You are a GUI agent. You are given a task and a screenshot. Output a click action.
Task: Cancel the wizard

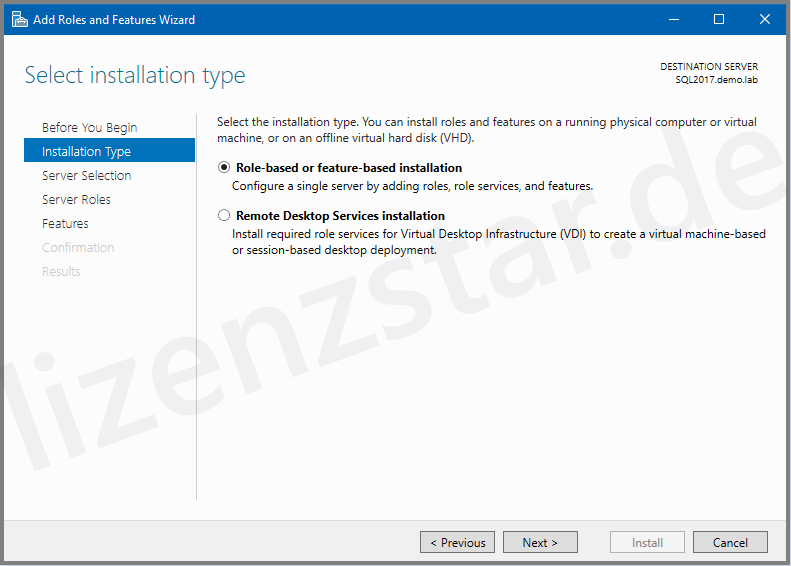(x=730, y=542)
